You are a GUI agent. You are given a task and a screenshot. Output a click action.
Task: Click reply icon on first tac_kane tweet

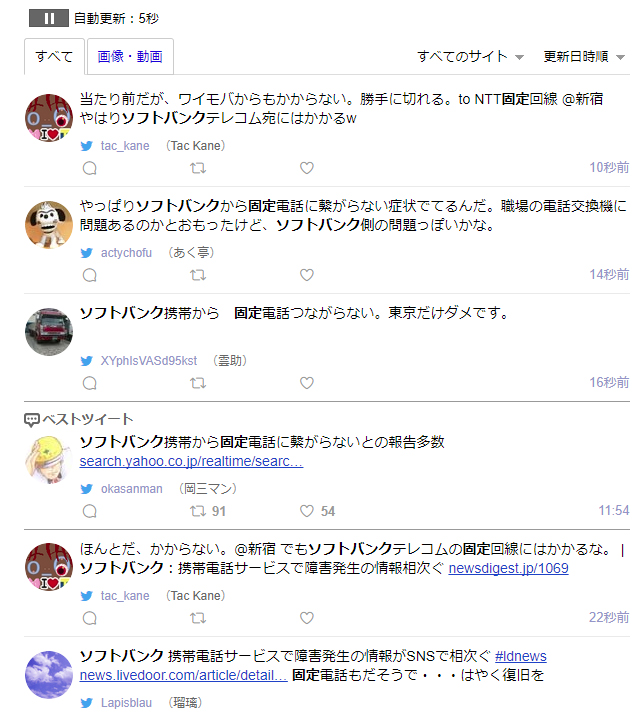tap(90, 168)
